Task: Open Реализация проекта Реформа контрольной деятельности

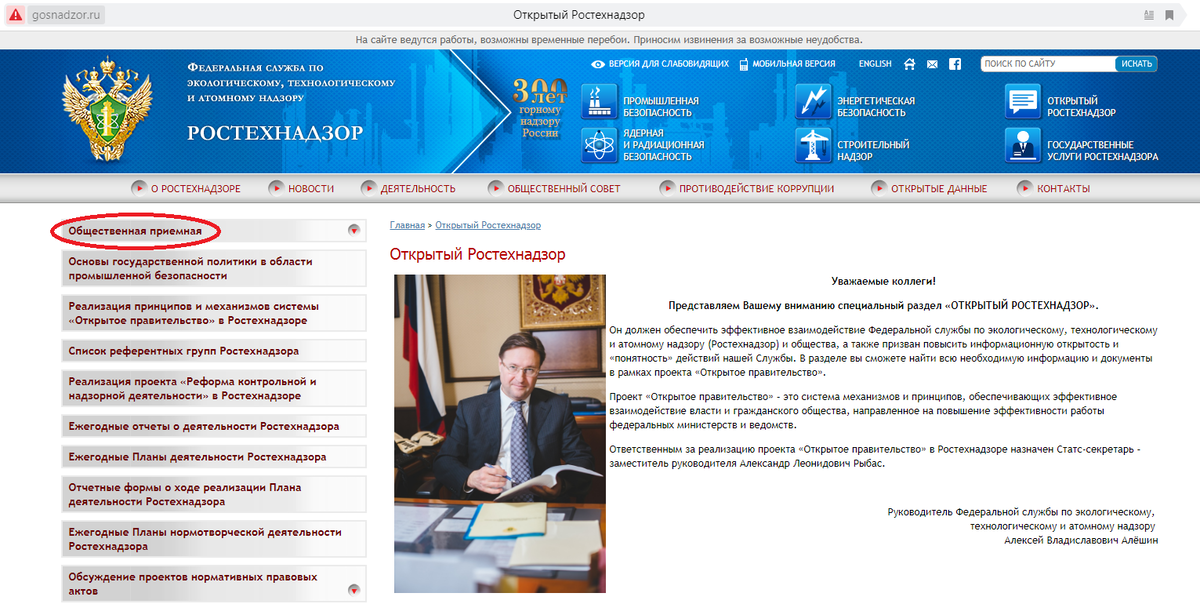Action: pyautogui.click(x=214, y=389)
